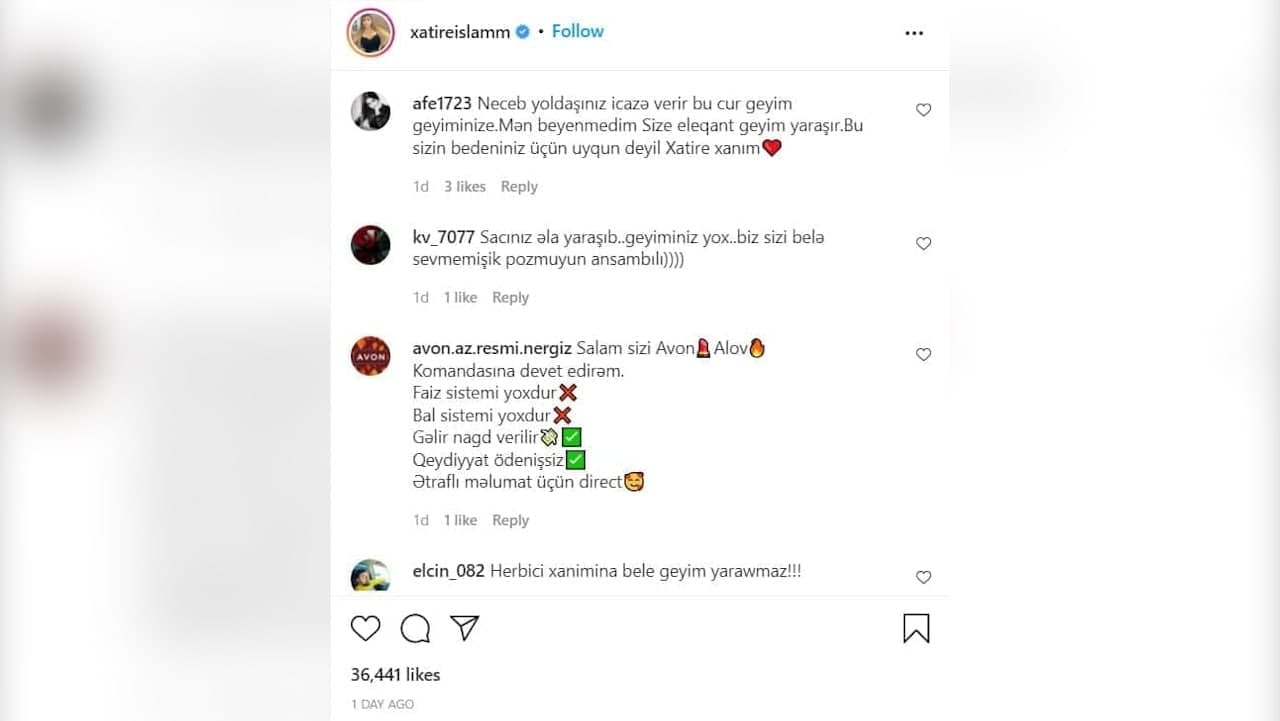Viewport: 1280px width, 721px height.
Task: Like avon.az.resmi.nergiz's comment
Action: click(x=924, y=355)
